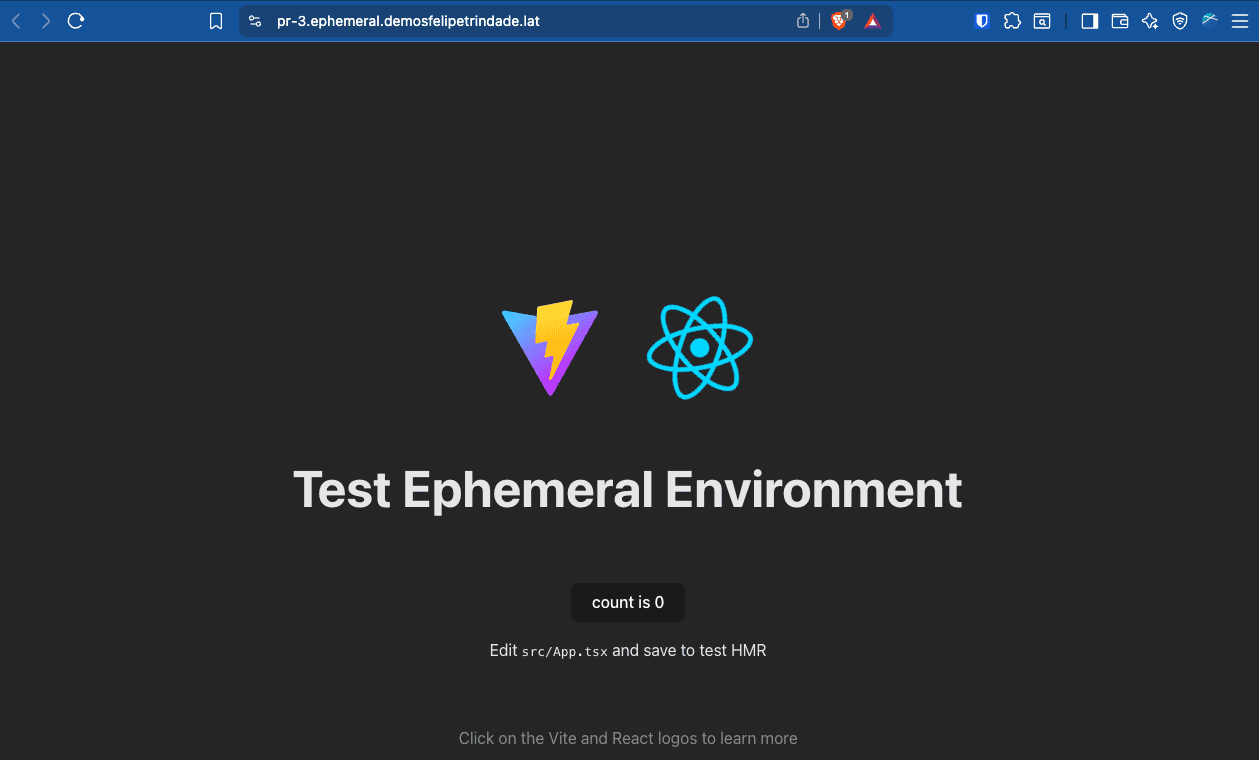Go back to the previous page
Viewport: 1259px width, 760px height.
coord(16,21)
